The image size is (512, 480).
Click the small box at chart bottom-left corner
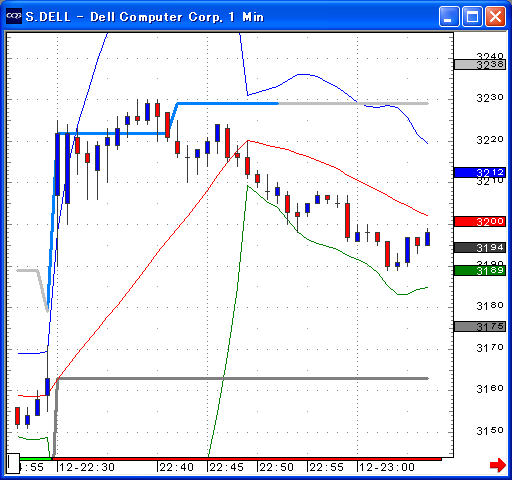pyautogui.click(x=13, y=463)
